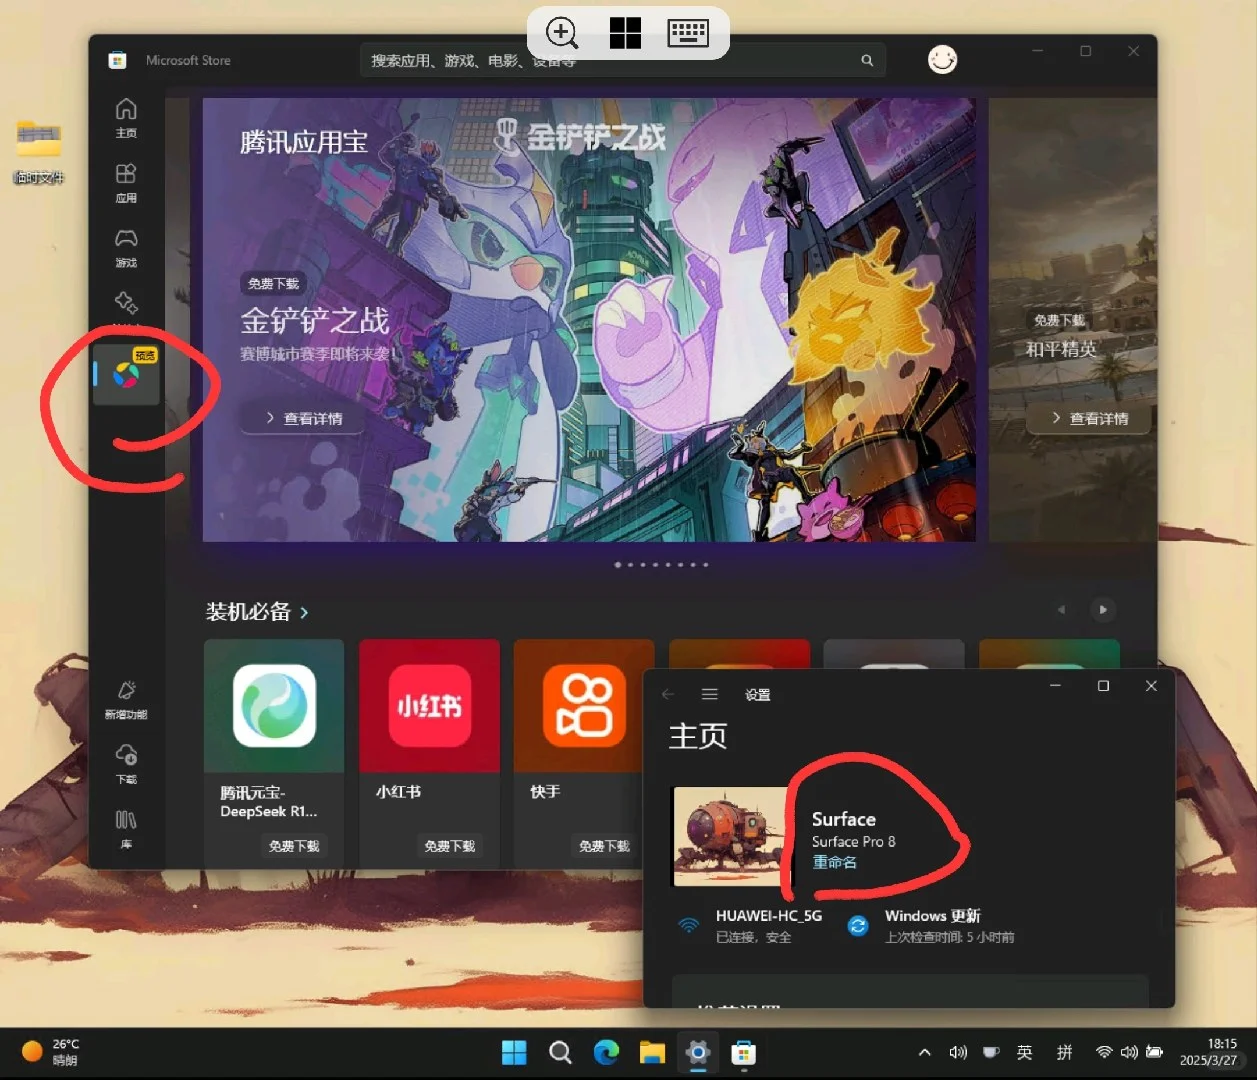Go to the Store 主页 via the sidebar home icon
The height and width of the screenshot is (1080, 1257).
pyautogui.click(x=126, y=117)
